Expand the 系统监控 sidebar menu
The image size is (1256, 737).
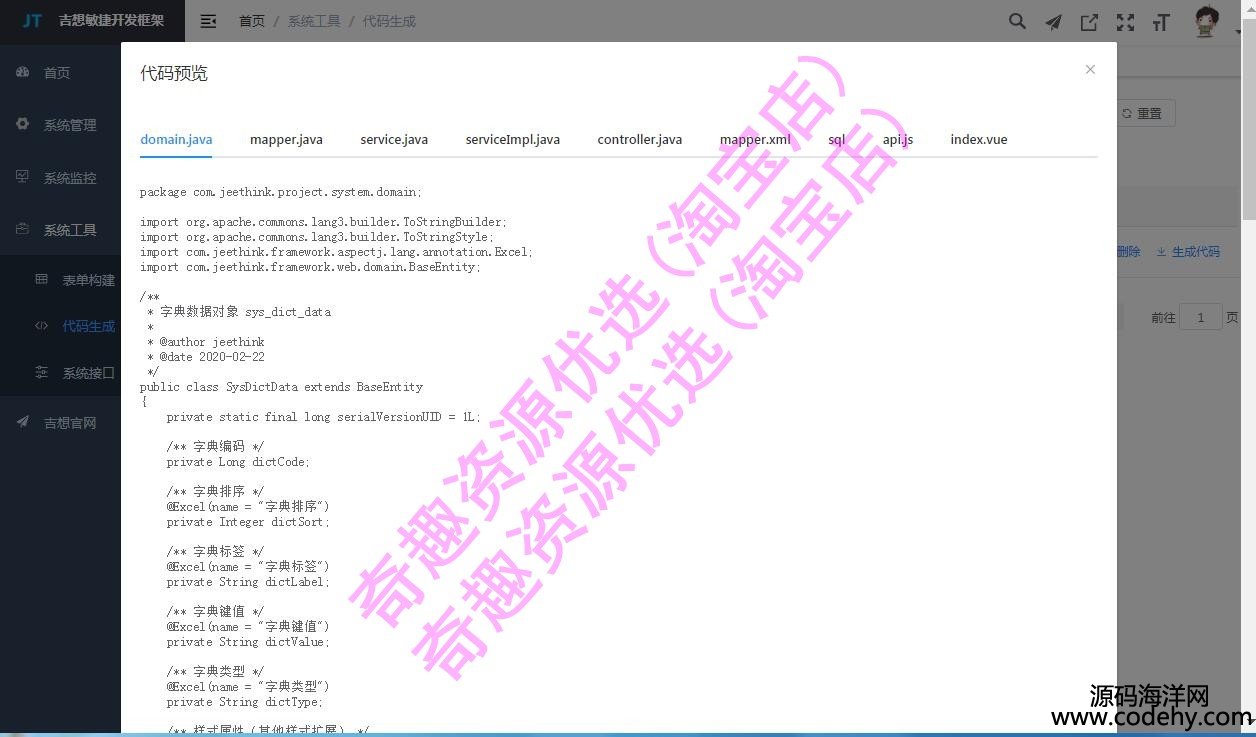69,178
